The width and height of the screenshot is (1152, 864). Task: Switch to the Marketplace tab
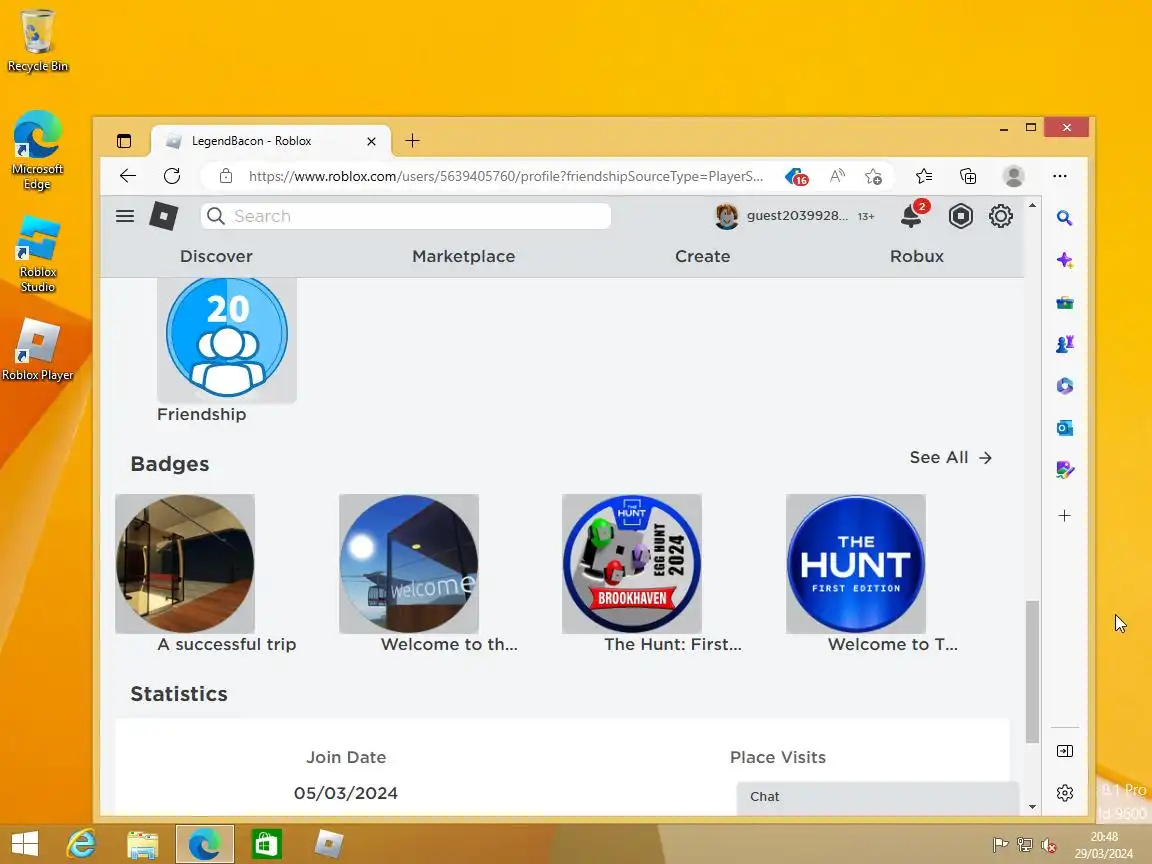[x=464, y=256]
